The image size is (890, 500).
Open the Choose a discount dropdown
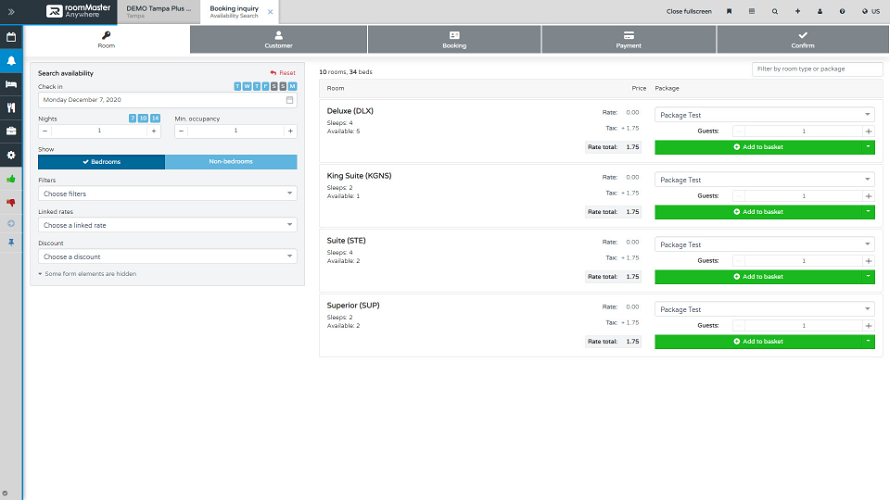pyautogui.click(x=167, y=257)
